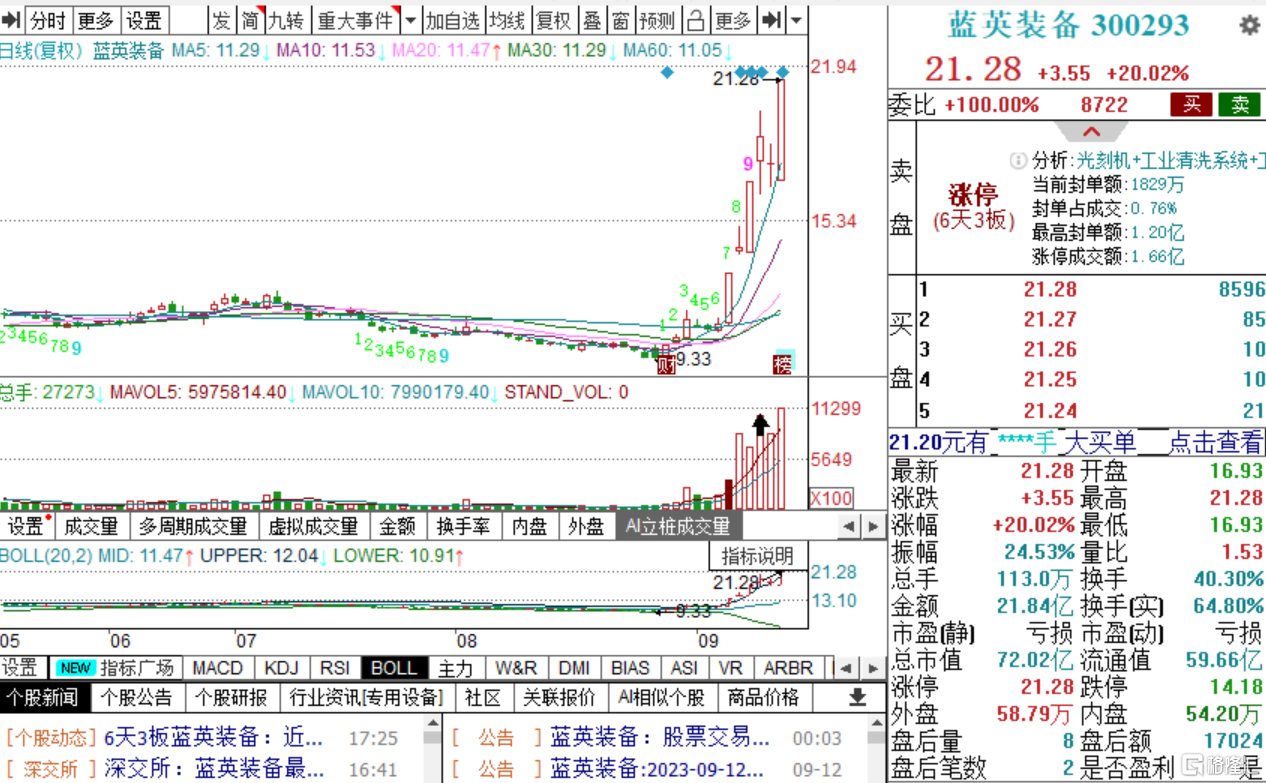Click the collapse-right arrow icon after 更多
This screenshot has height=783, width=1266.
[x=771, y=19]
